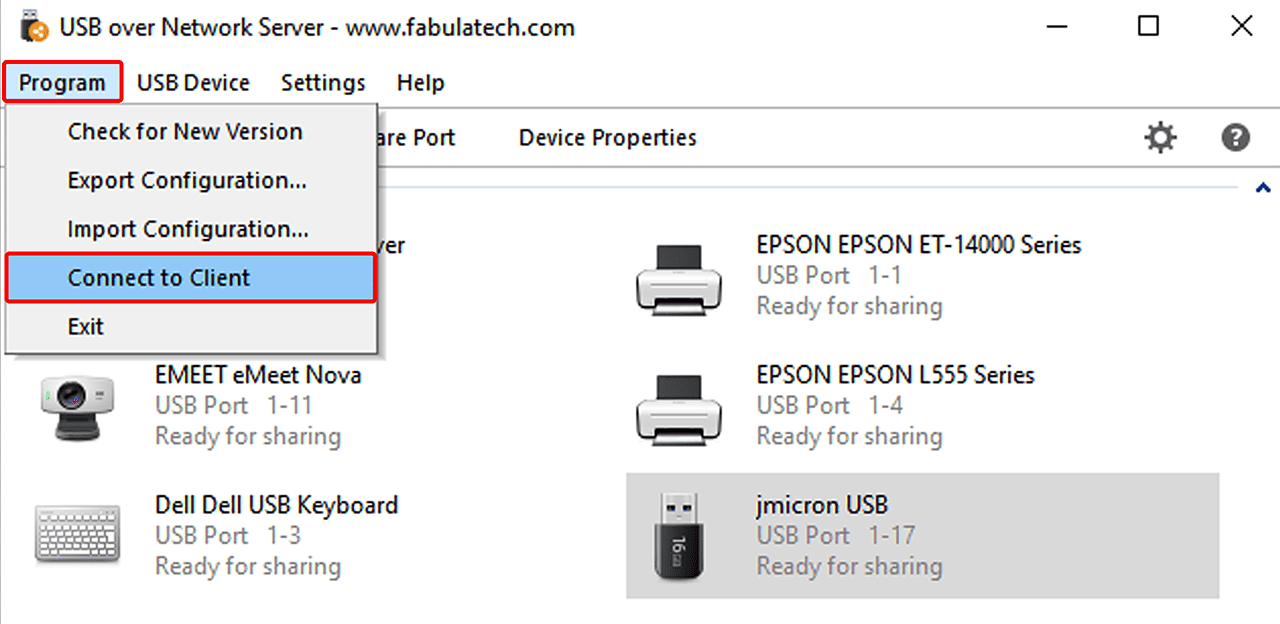Click the app icon in title bar
The height and width of the screenshot is (624, 1280).
34,27
